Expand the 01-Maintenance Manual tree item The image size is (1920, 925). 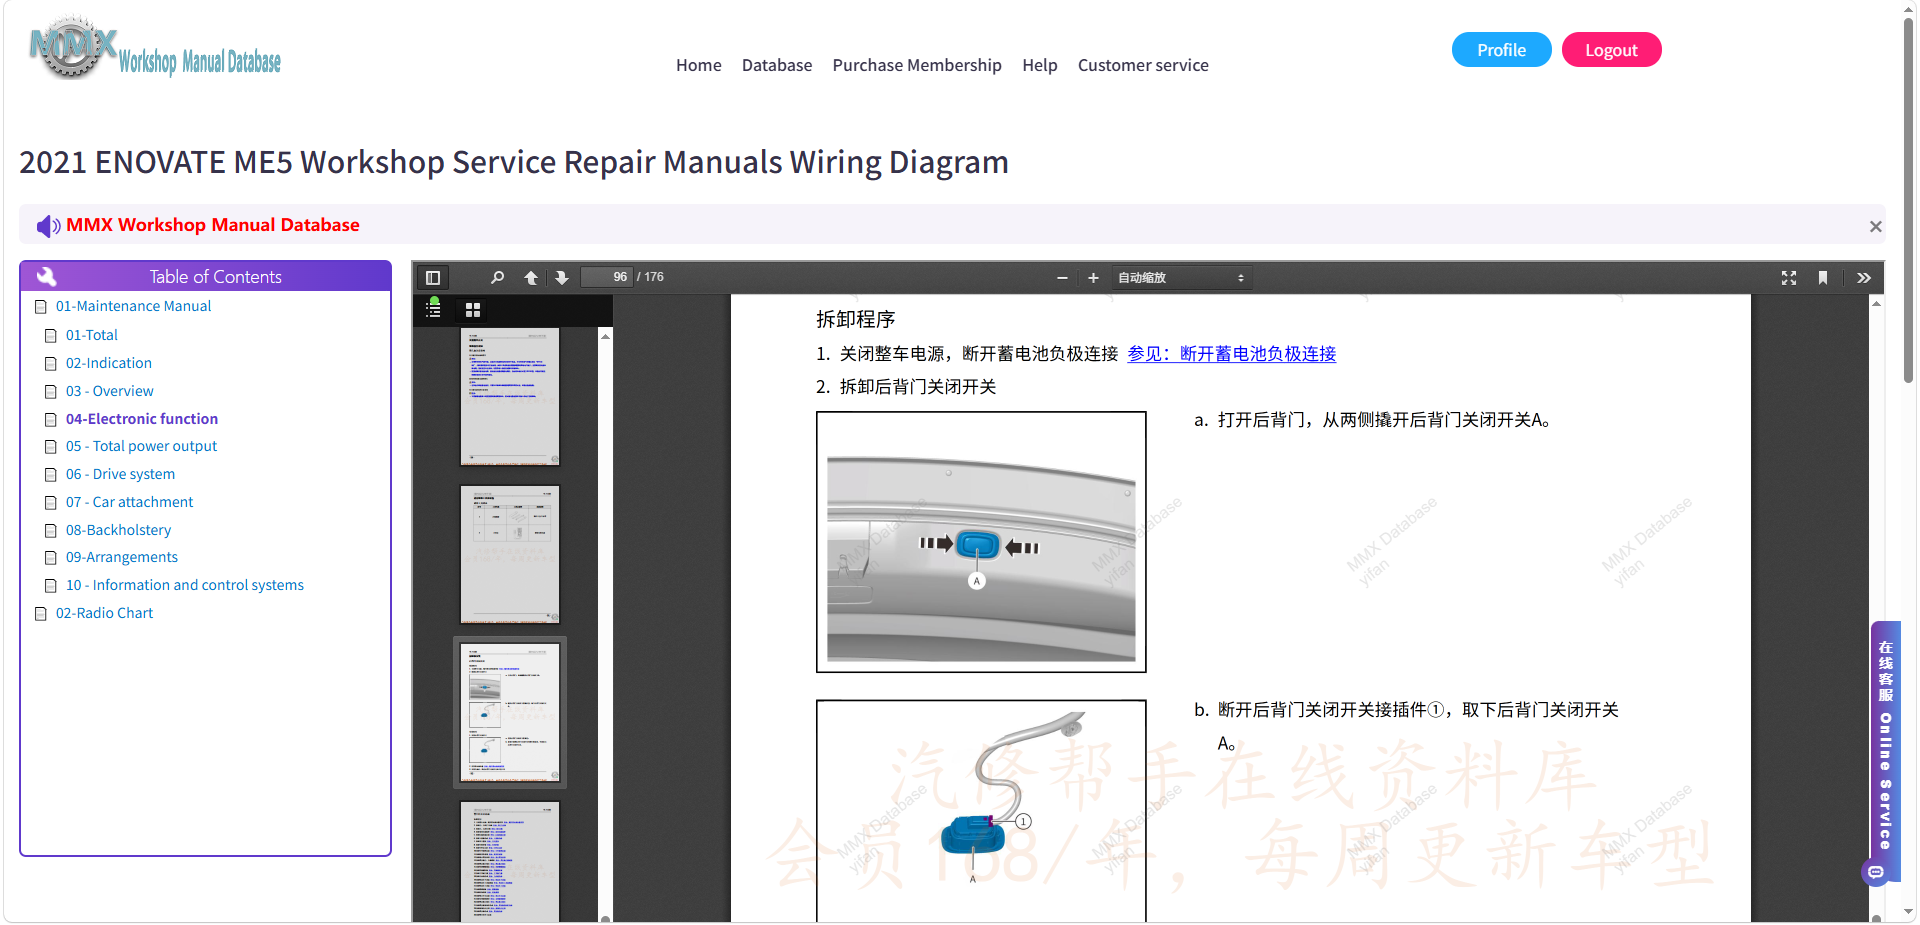tap(133, 306)
